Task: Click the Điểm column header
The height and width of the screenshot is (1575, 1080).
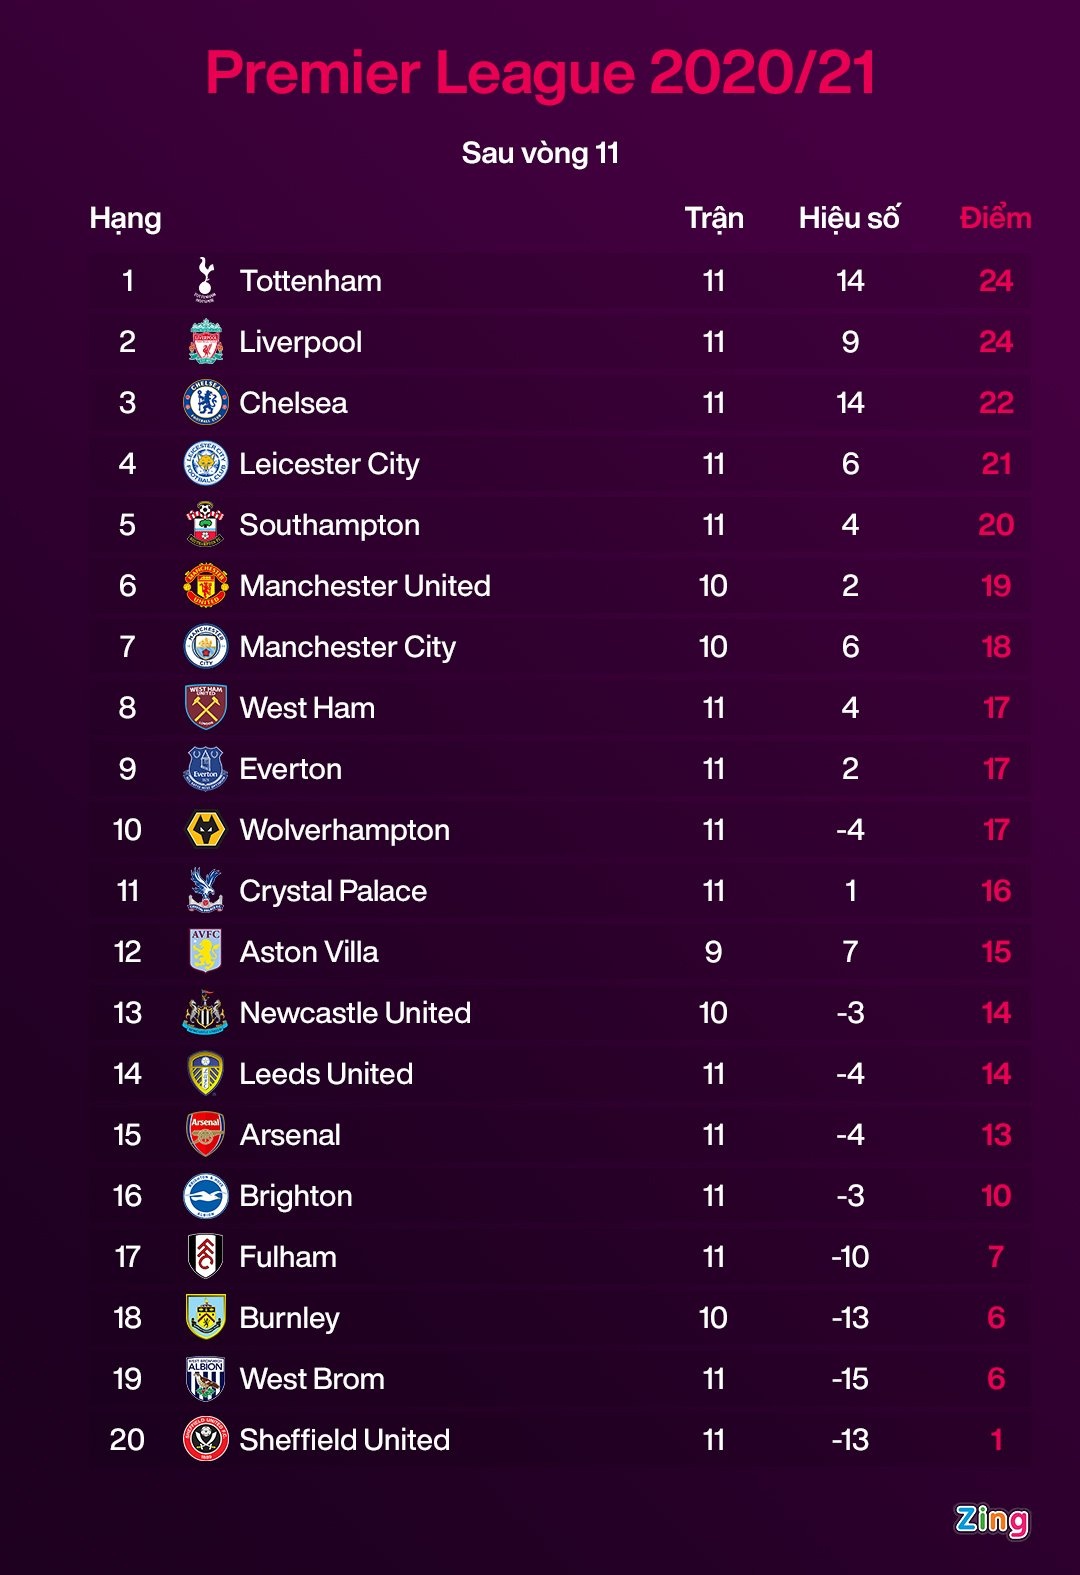Action: tap(995, 218)
